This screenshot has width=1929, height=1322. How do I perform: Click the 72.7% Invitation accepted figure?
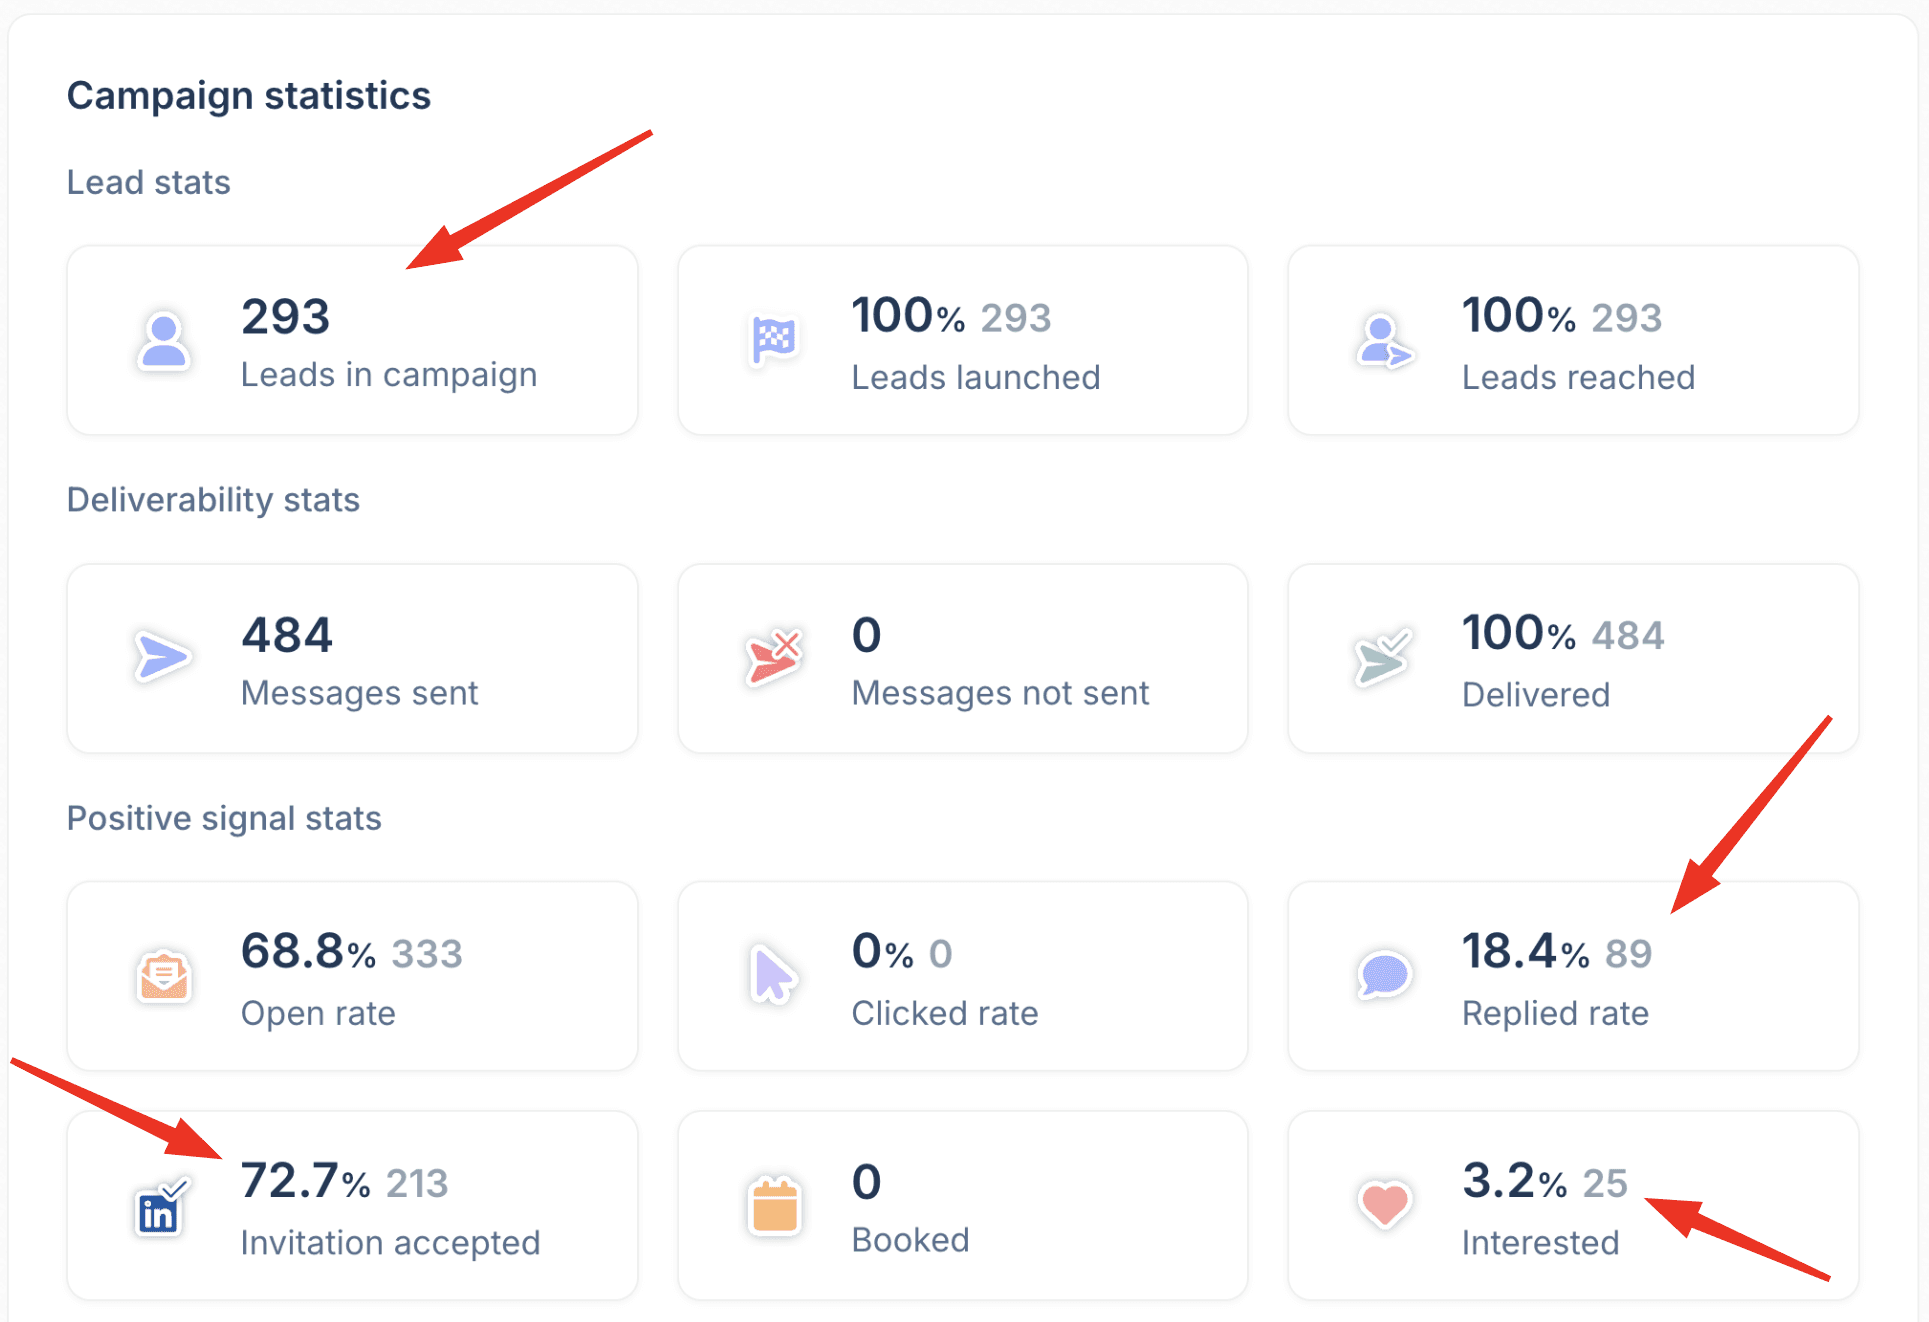pos(305,1181)
